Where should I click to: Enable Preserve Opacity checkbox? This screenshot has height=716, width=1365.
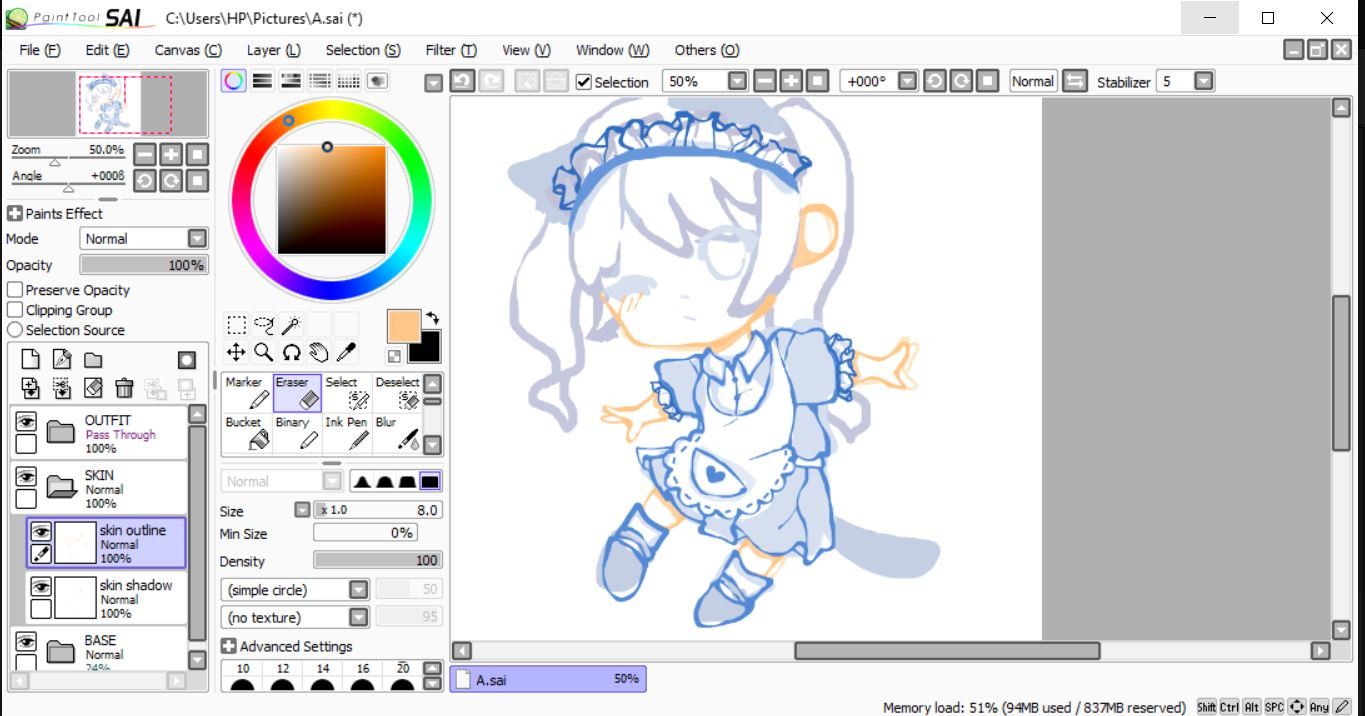point(15,290)
